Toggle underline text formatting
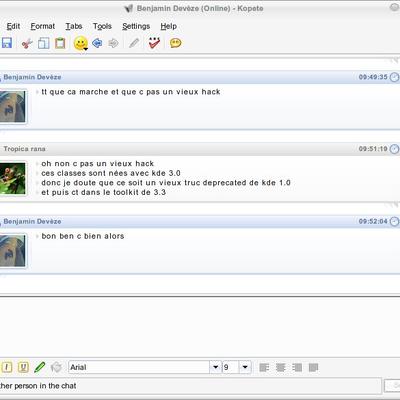Screen dimensions: 400x400 pyautogui.click(x=23, y=367)
